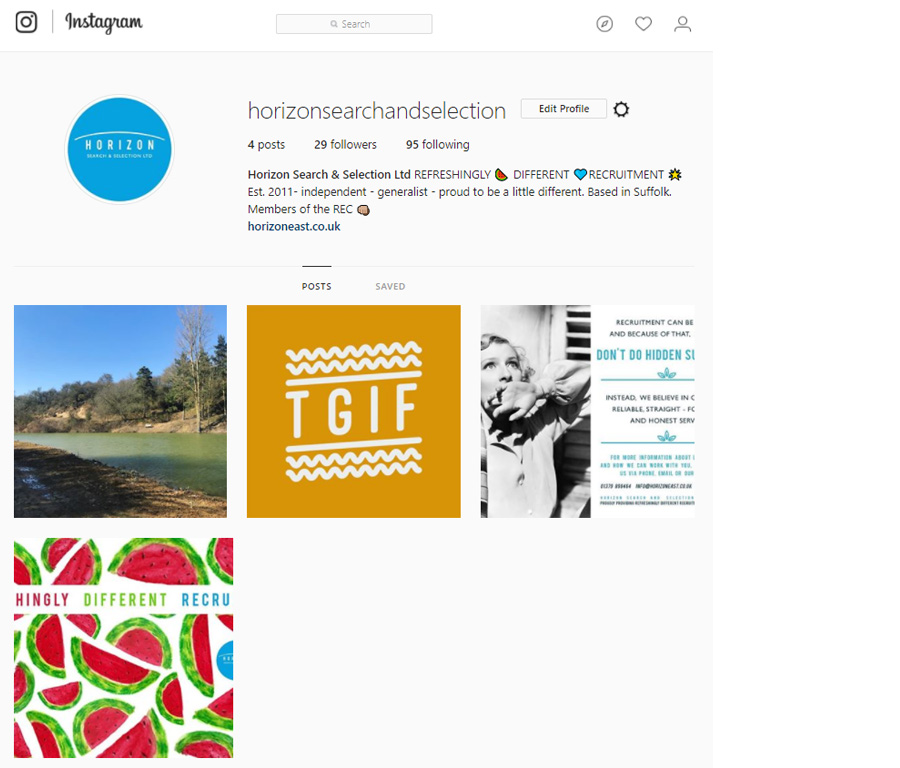The image size is (900, 768).
Task: Open settings gear next to Edit Profile
Action: (x=621, y=109)
